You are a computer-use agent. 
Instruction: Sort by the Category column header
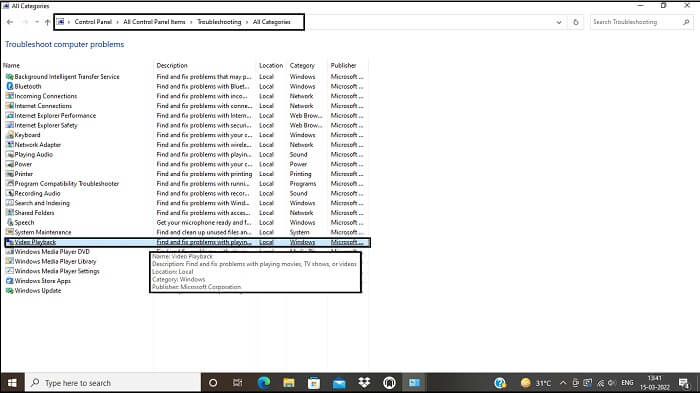(x=302, y=65)
